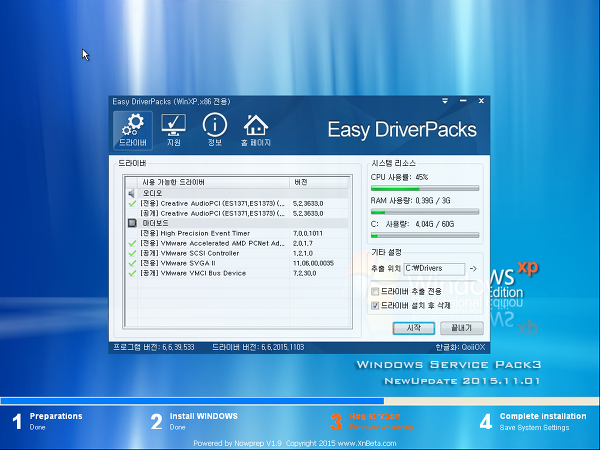Screen dimensions: 600x450
Task: Open the 정보 (Info) tab
Action: tap(215, 130)
